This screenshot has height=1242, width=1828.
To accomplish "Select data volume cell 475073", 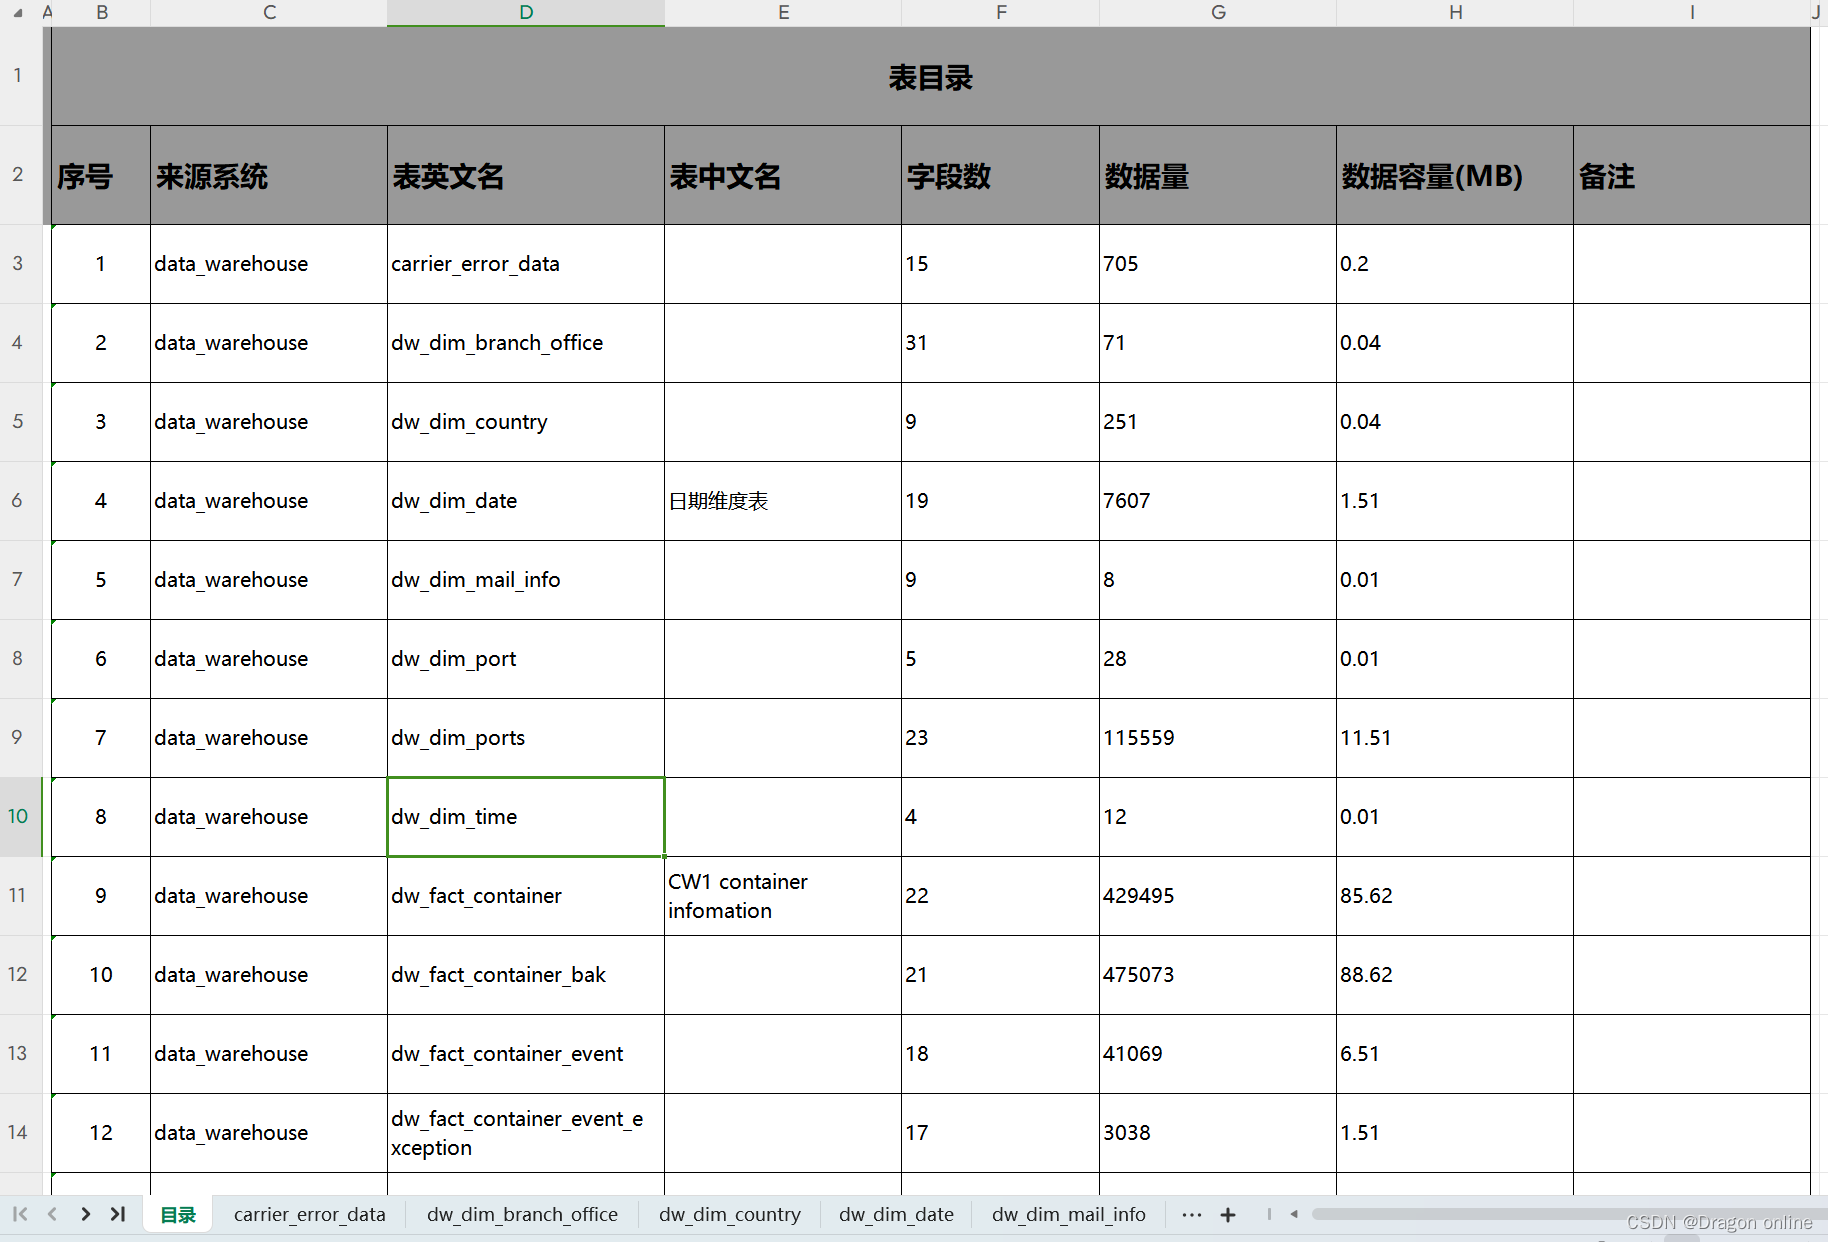I will 1218,975.
